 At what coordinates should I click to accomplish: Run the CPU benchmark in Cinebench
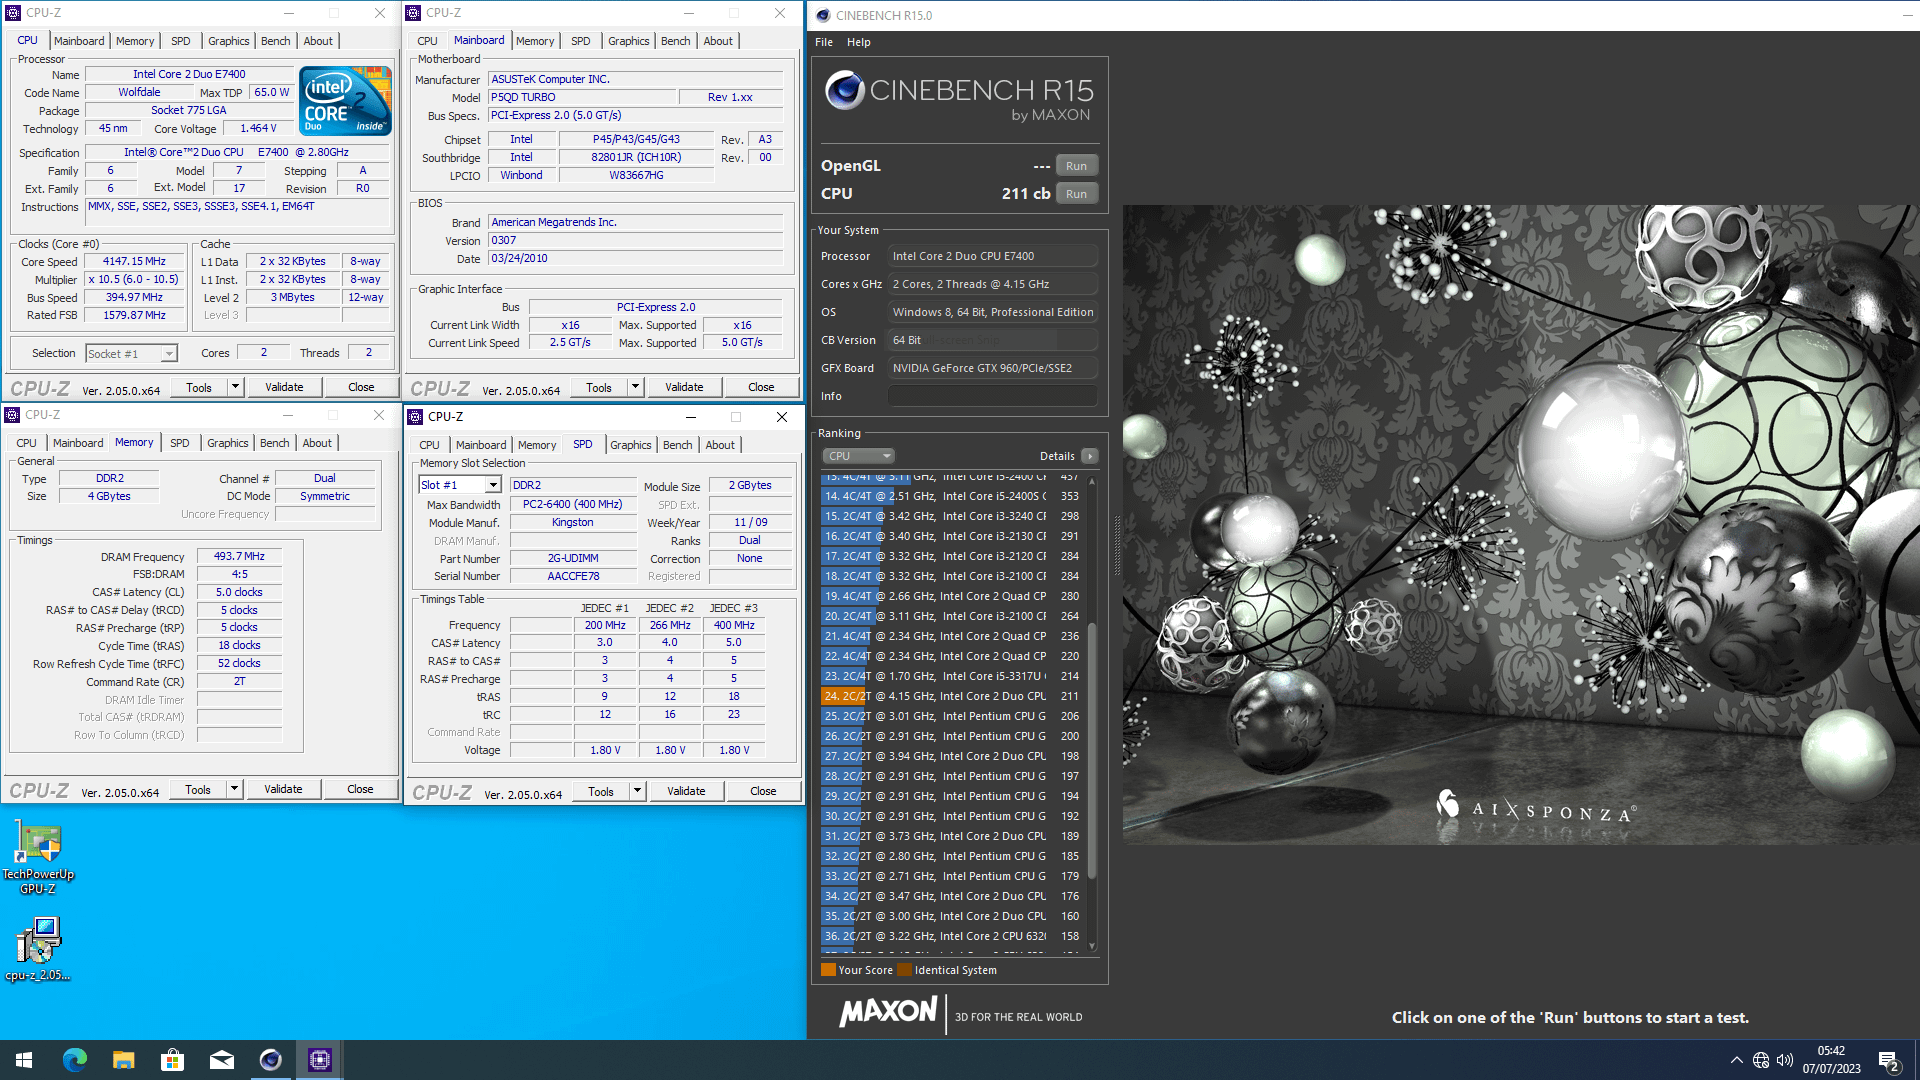[1076, 194]
